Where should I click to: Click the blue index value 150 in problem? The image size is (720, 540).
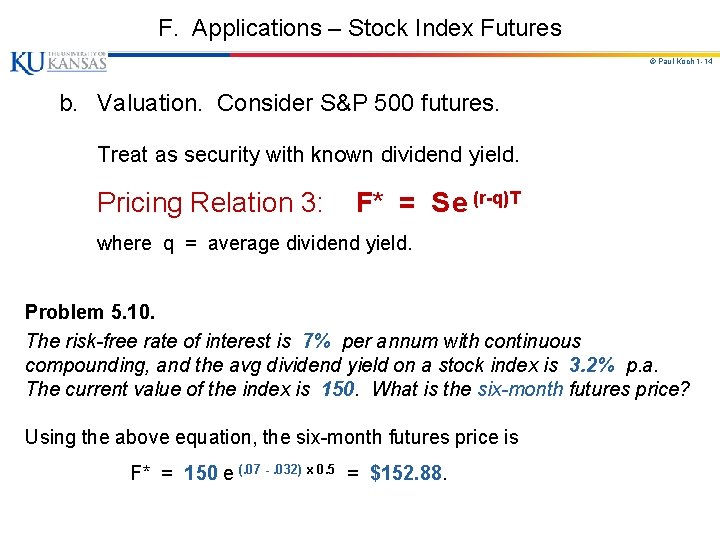coord(338,389)
